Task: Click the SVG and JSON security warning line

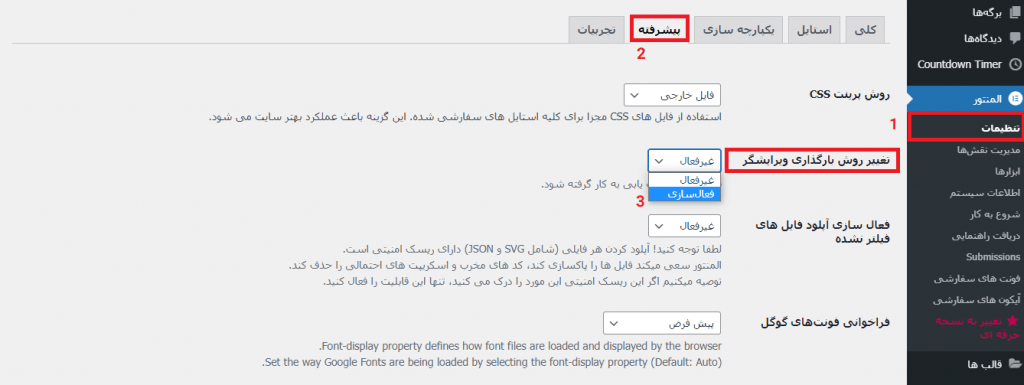Action: (532, 250)
